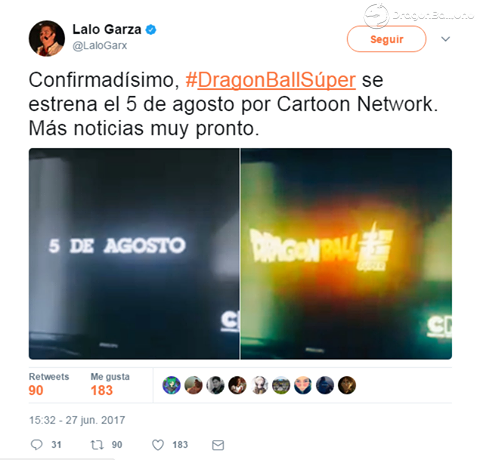480x460 pixels.
Task: Click the first liker avatar
Action: tap(171, 385)
